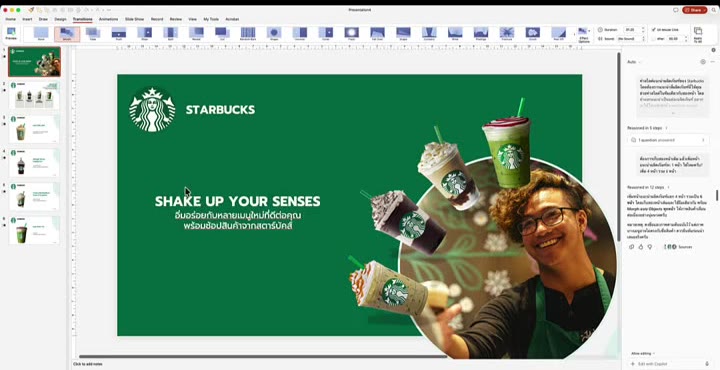Select the Cut transition

pyautogui.click(x=222, y=34)
